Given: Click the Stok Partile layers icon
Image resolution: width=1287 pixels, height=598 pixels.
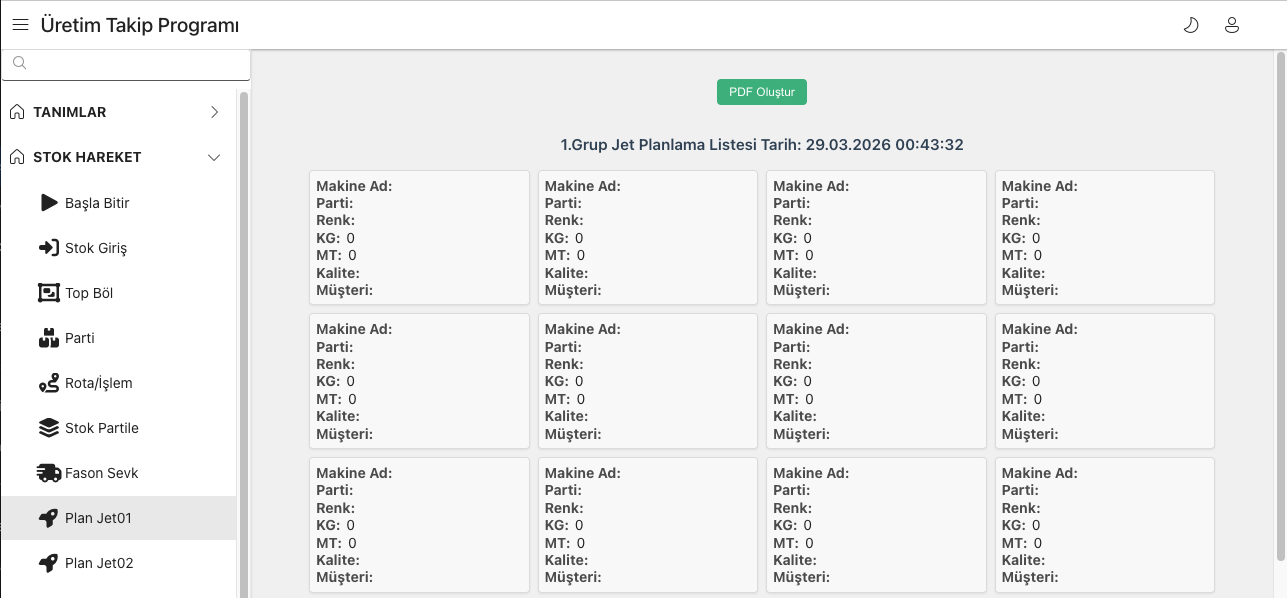Looking at the screenshot, I should [49, 428].
